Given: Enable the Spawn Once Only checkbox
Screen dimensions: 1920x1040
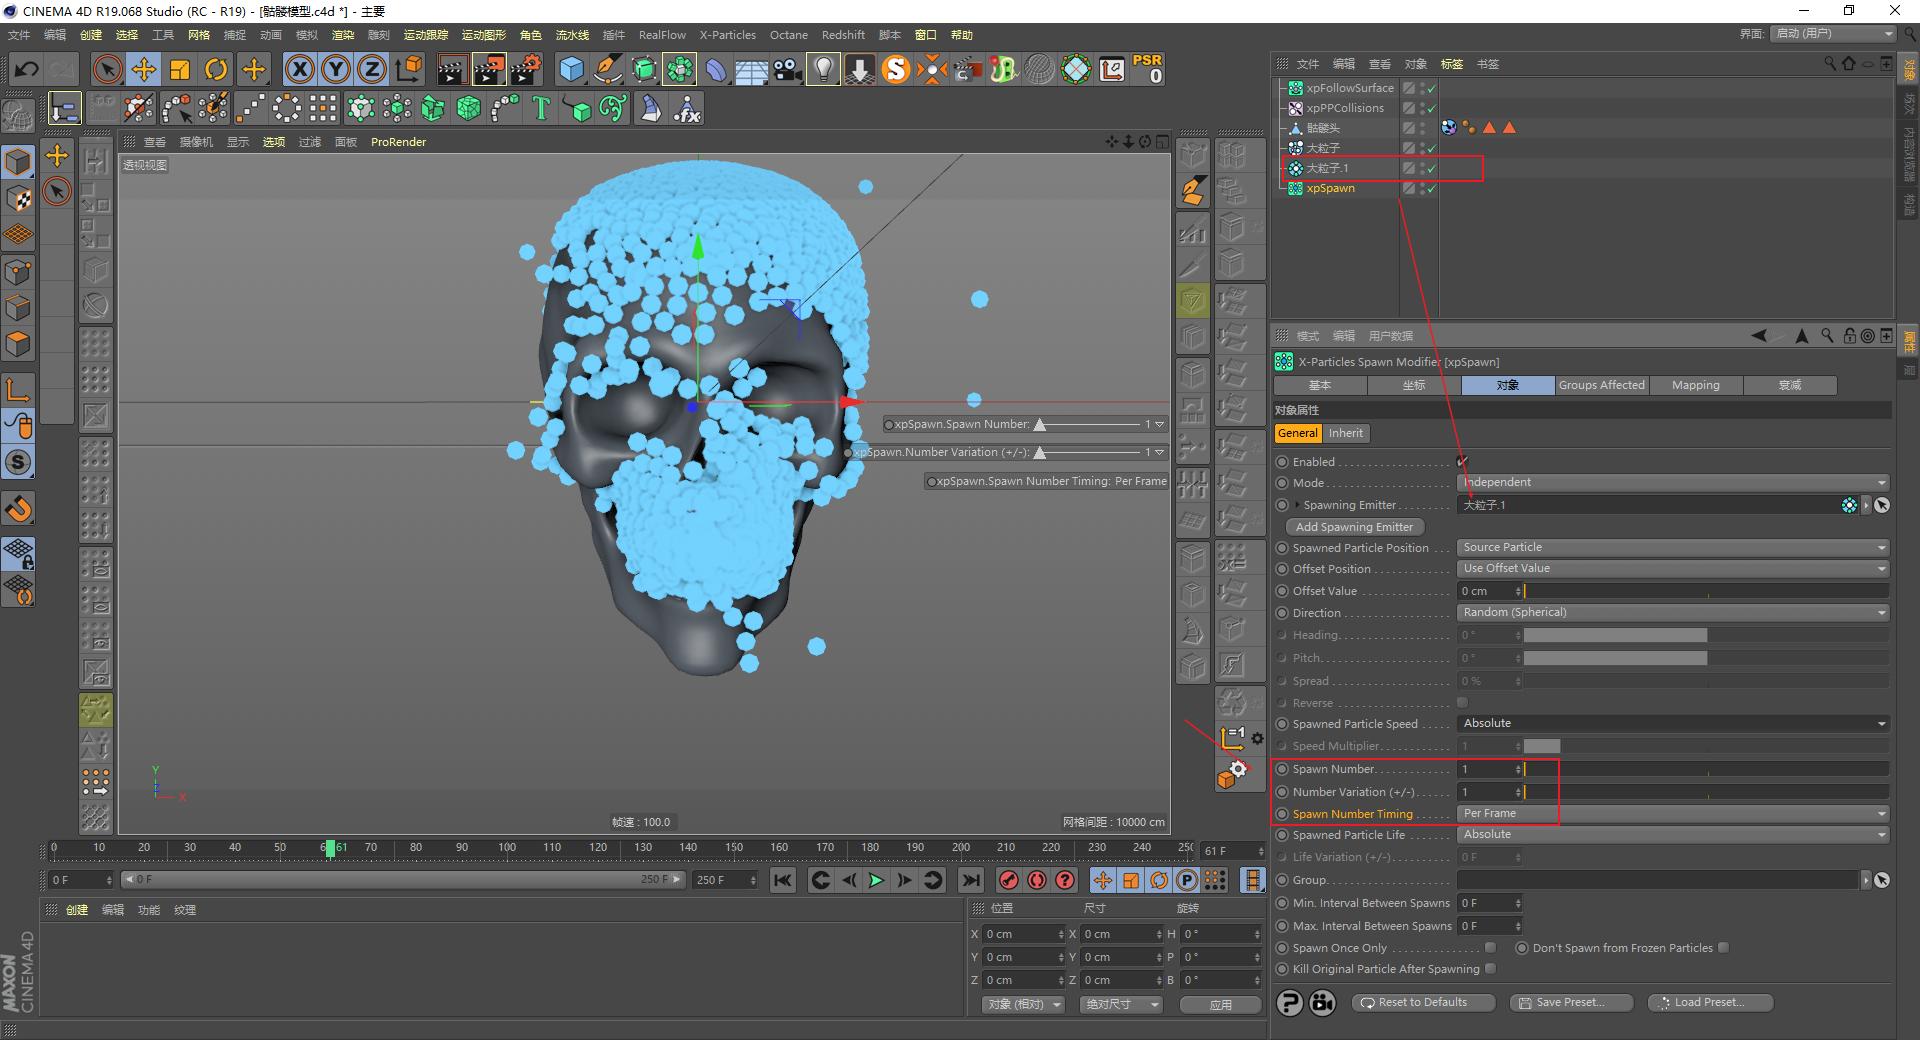Looking at the screenshot, I should point(1490,947).
